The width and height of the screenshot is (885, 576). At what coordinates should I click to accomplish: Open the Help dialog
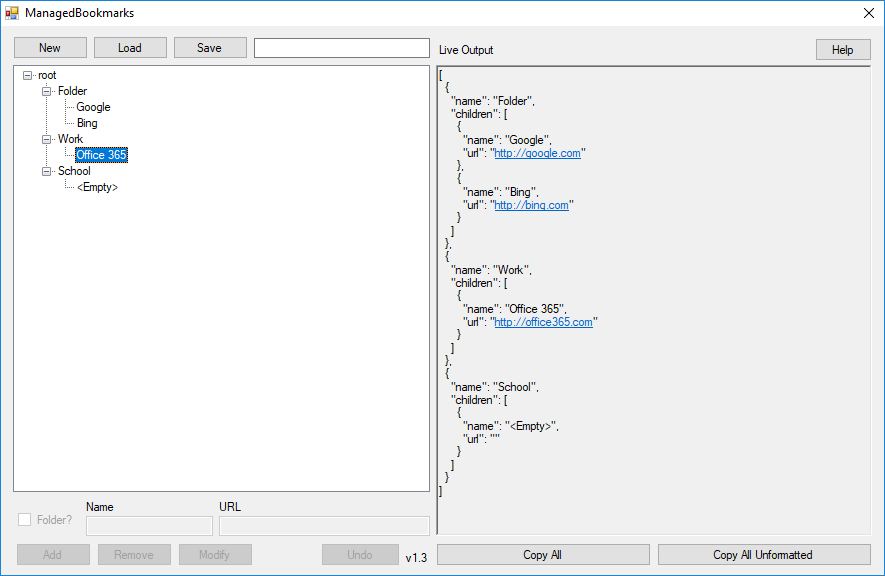click(x=841, y=49)
